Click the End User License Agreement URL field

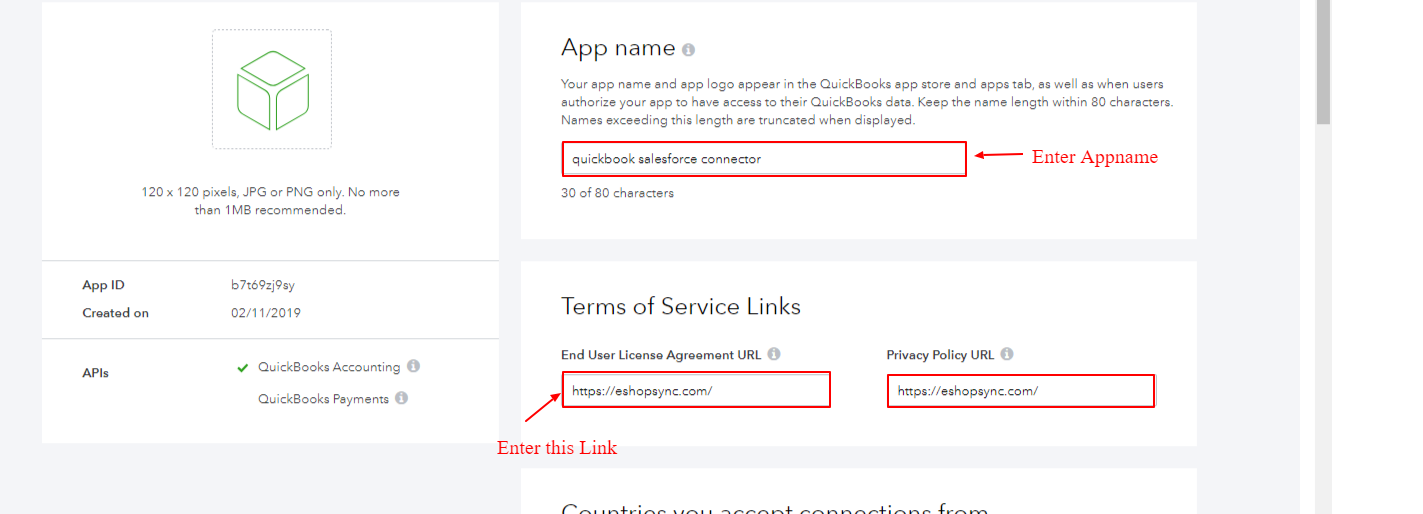pos(695,391)
